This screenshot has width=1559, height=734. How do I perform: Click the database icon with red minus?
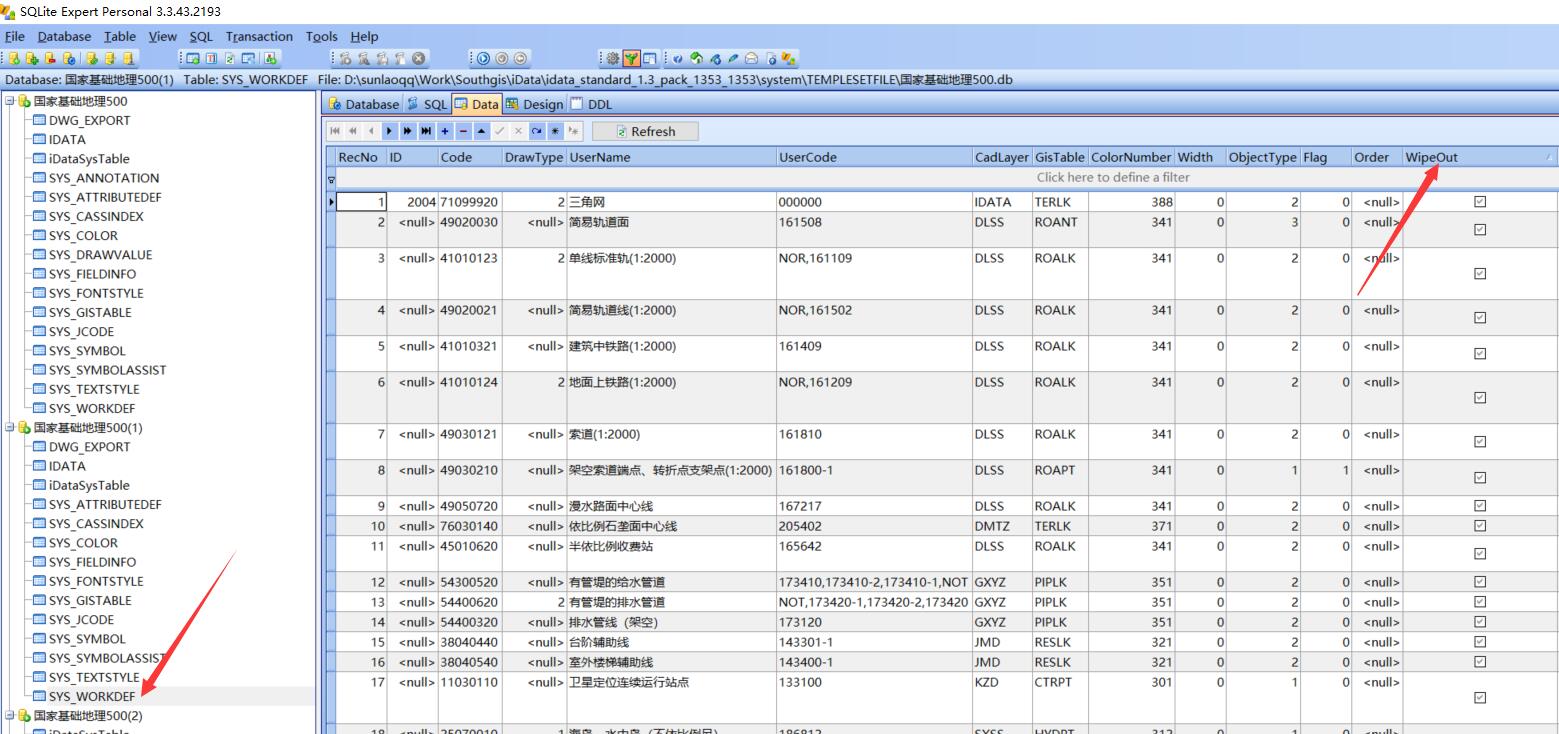[x=50, y=58]
